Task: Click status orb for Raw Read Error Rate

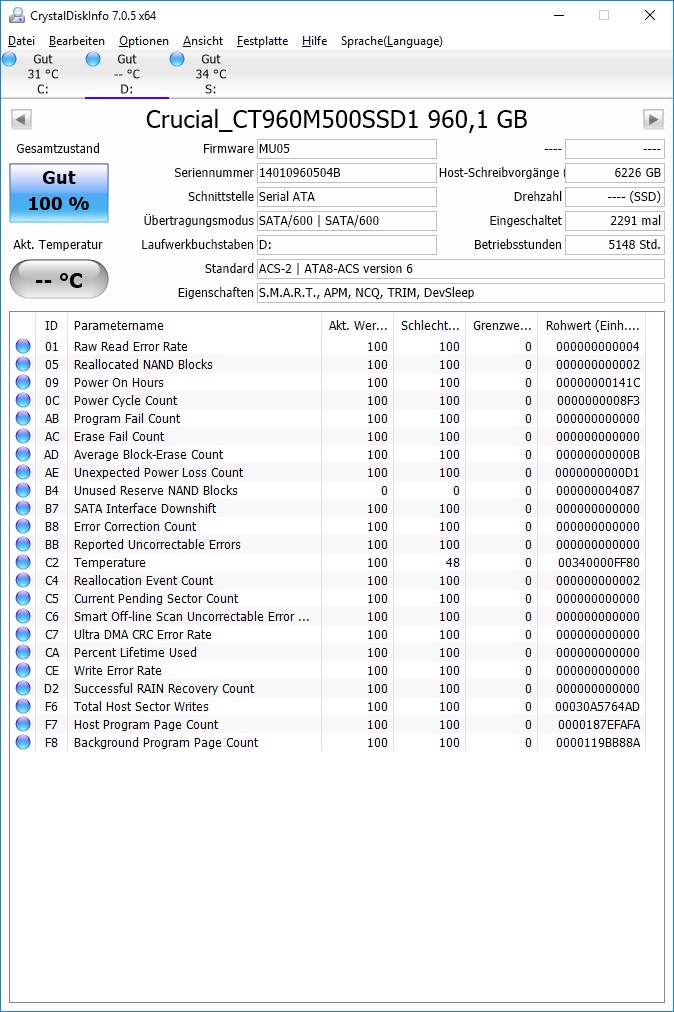Action: pos(23,347)
